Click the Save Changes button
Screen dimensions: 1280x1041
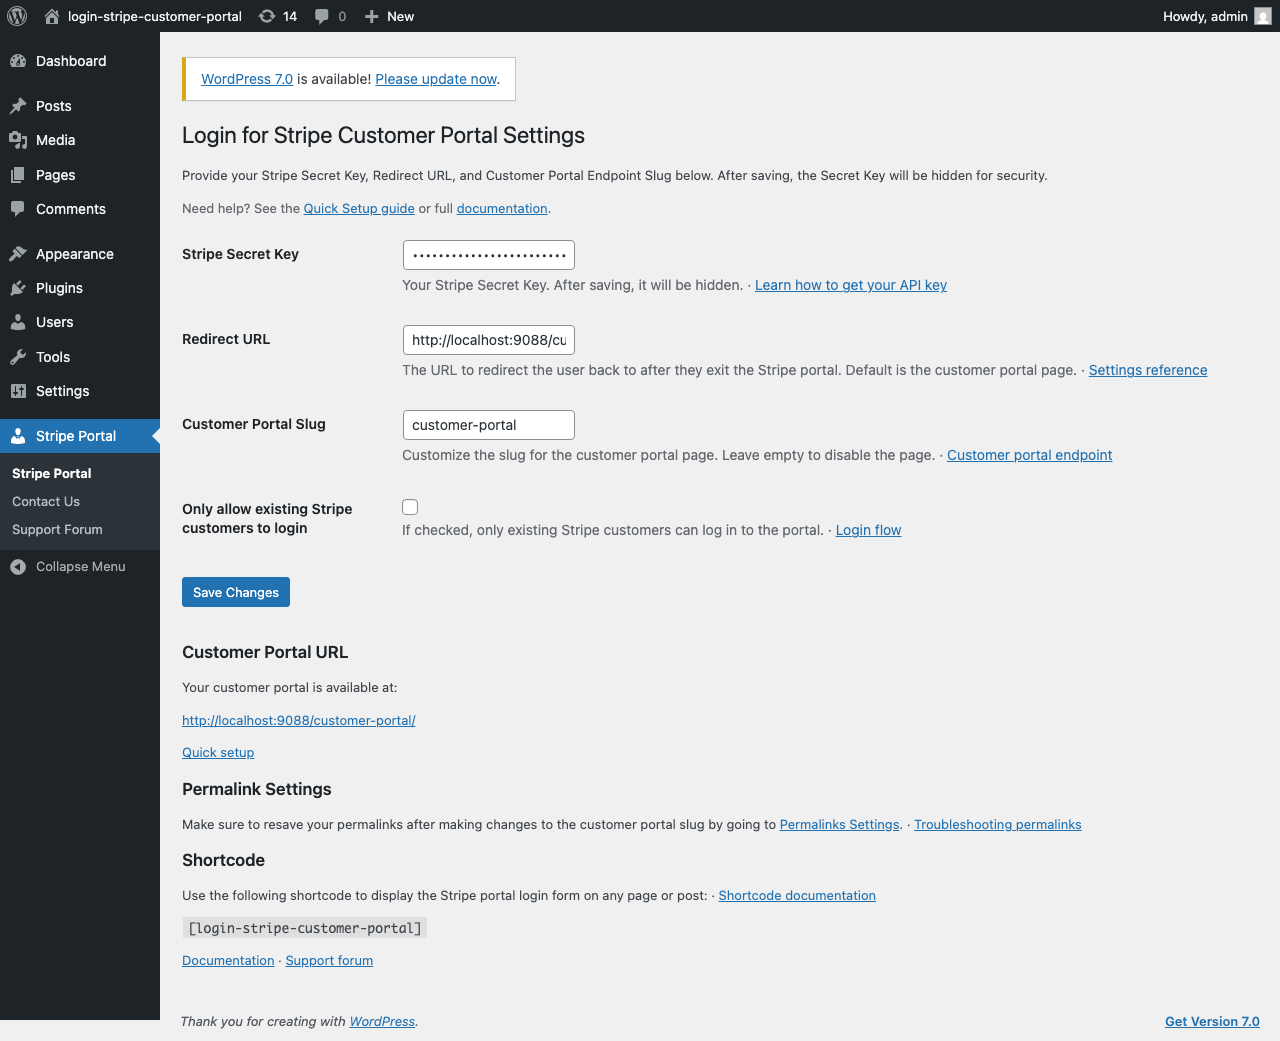(x=236, y=592)
